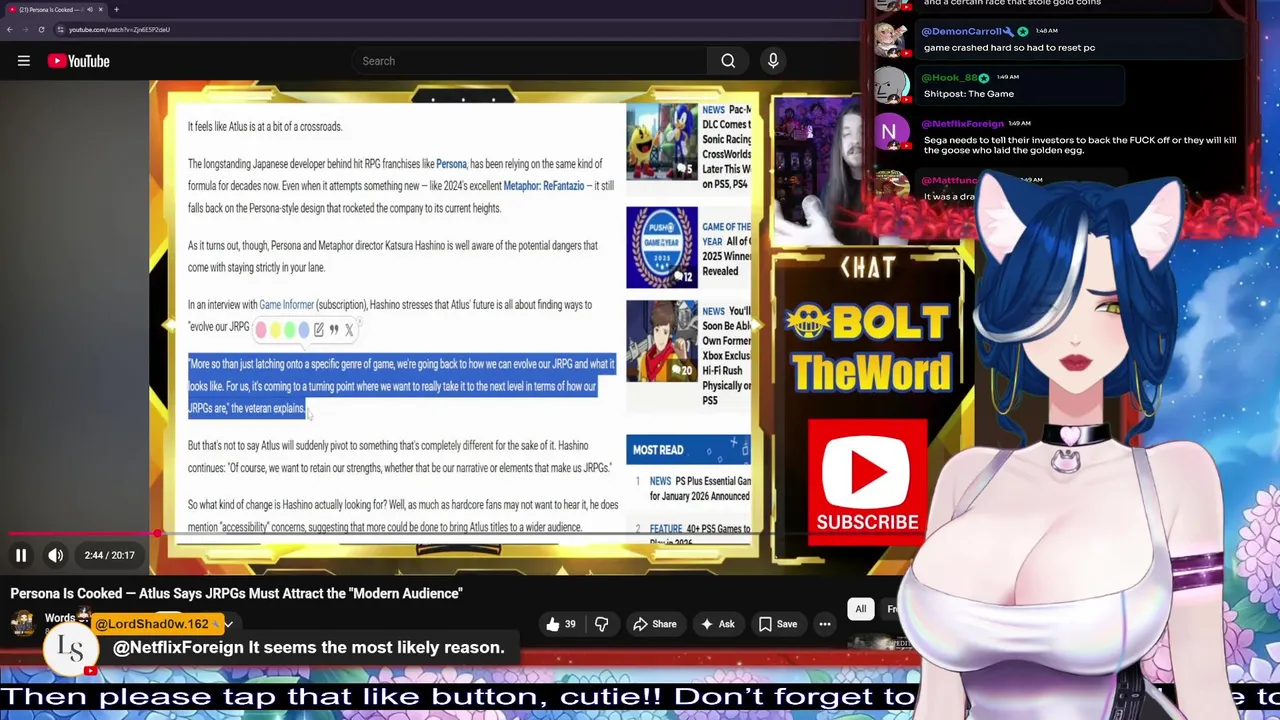This screenshot has width=1280, height=720.
Task: Open the Game Informer link
Action: [x=286, y=305]
